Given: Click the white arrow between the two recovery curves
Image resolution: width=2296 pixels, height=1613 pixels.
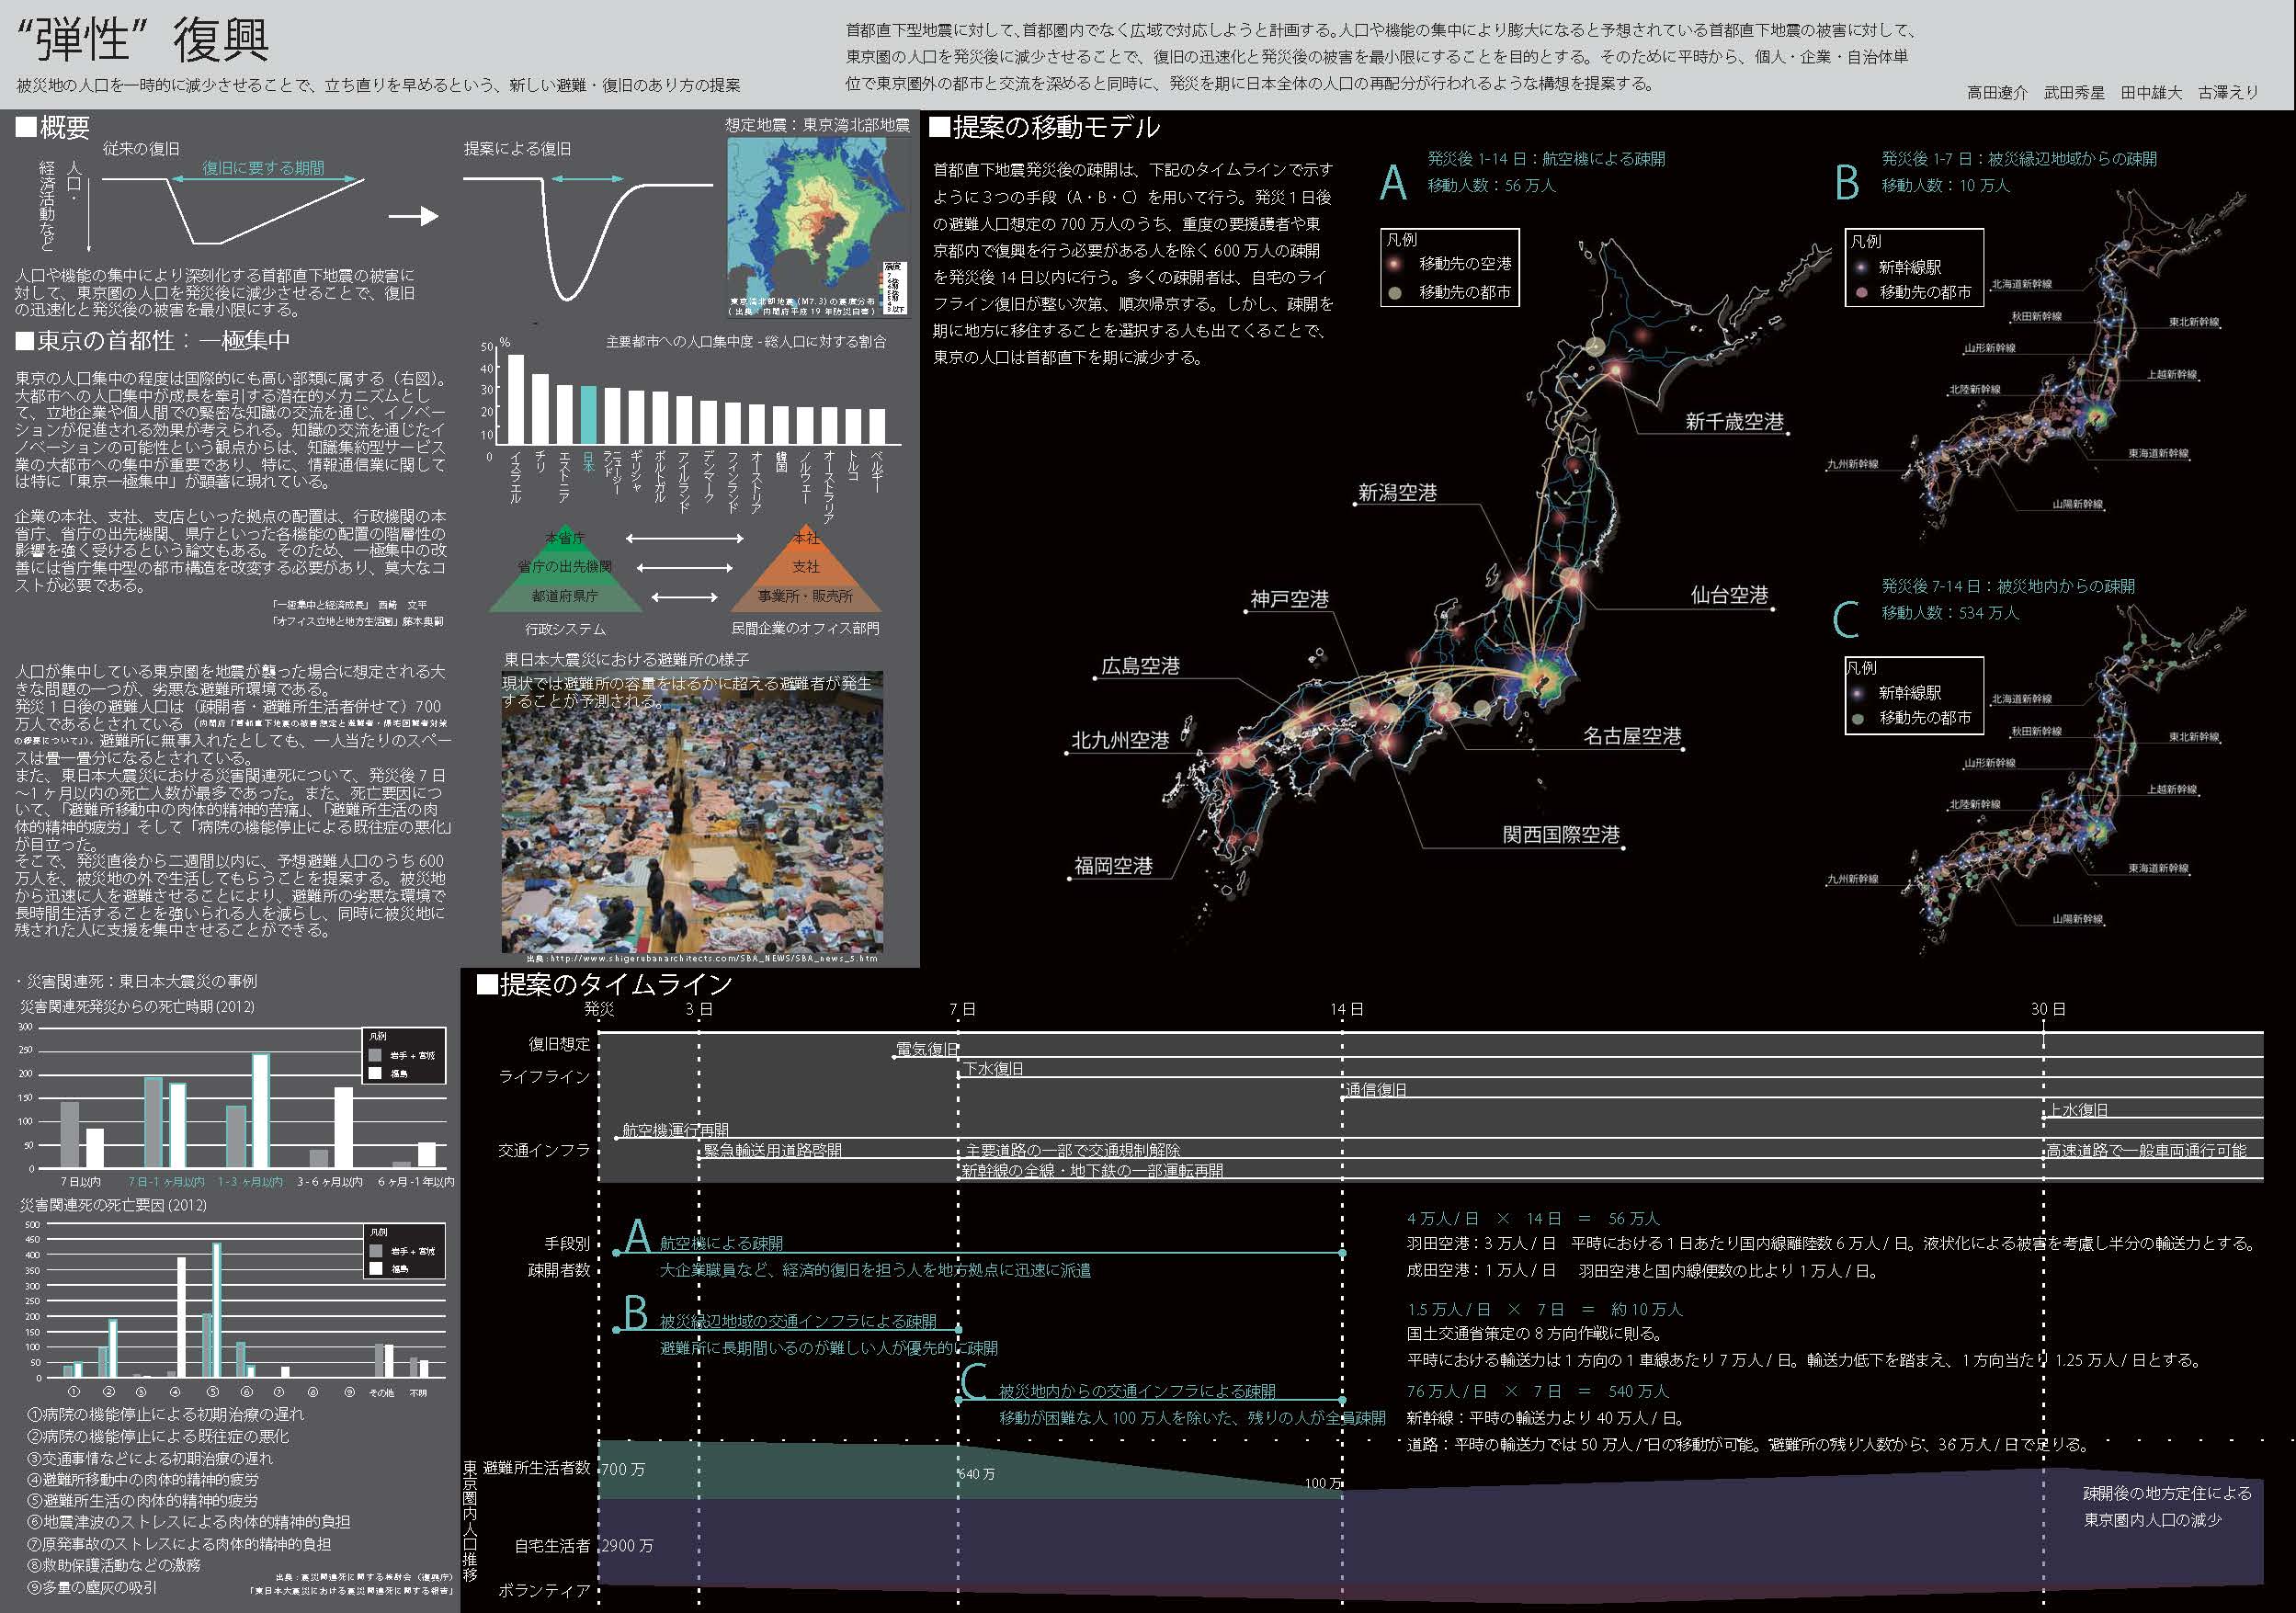Looking at the screenshot, I should [x=414, y=216].
